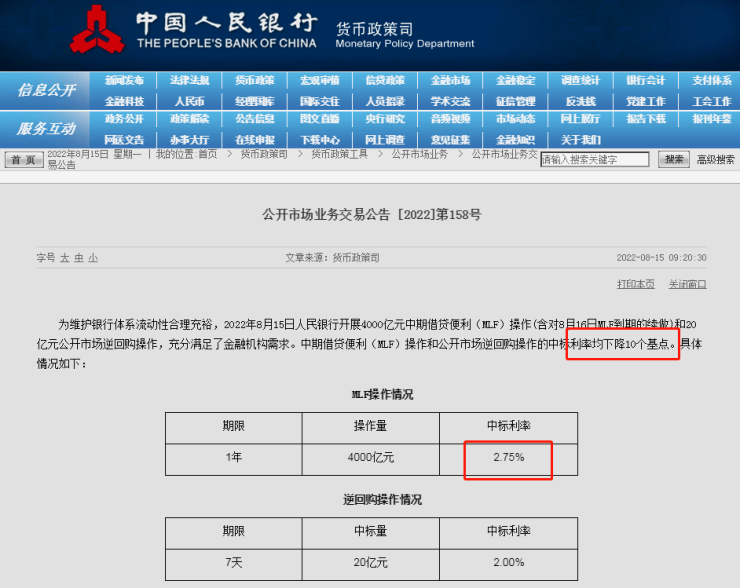The height and width of the screenshot is (588, 740).
Task: Set font size to 大
Action: pos(65,258)
